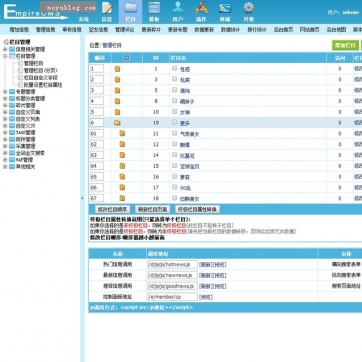Collapse the 栏目管理 tree node
The height and width of the screenshot is (362, 362).
click(x=5, y=56)
